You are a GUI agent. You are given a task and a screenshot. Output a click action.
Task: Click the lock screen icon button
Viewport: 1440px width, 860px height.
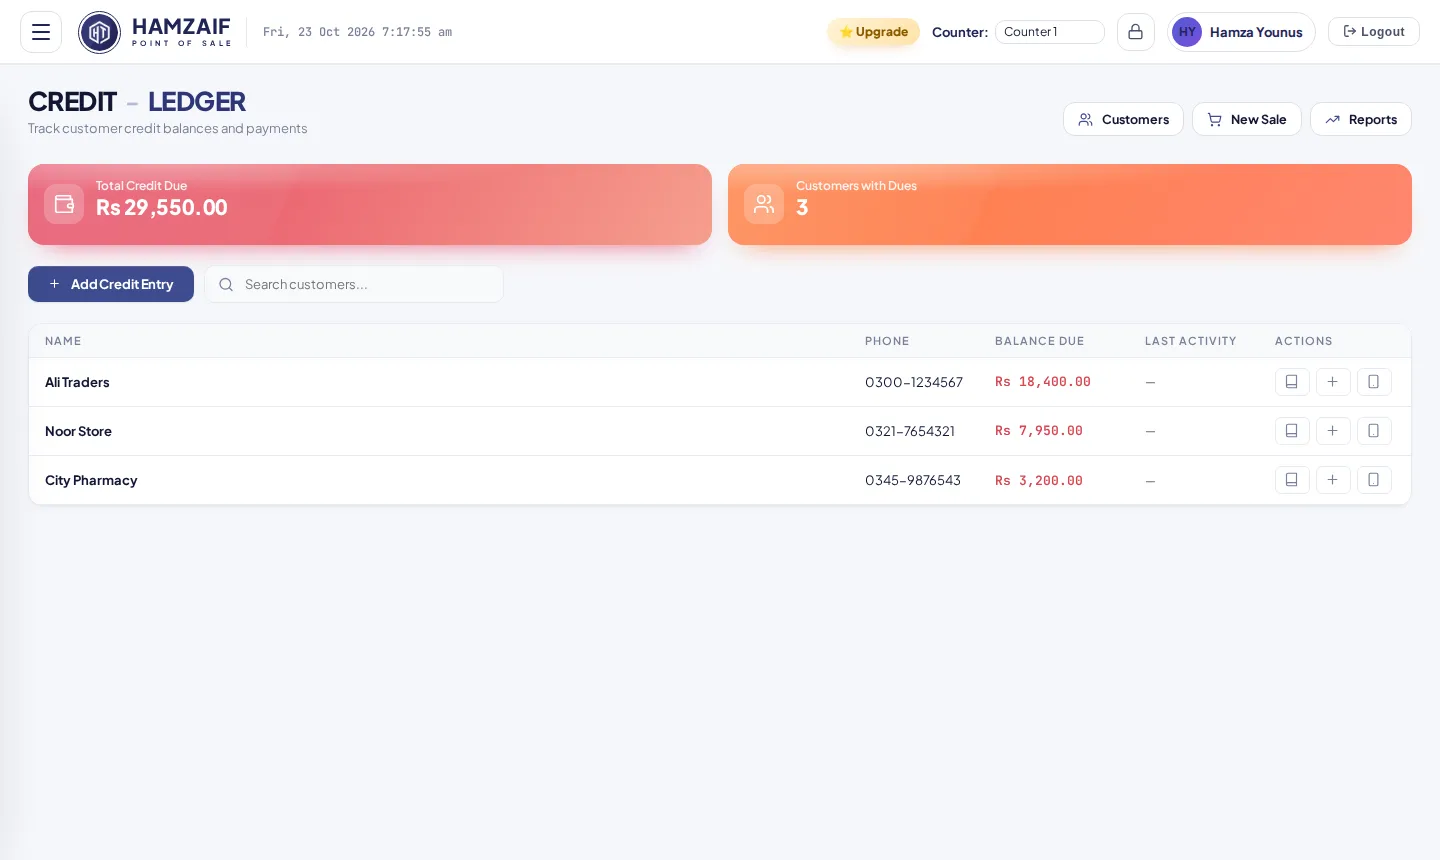pos(1135,32)
